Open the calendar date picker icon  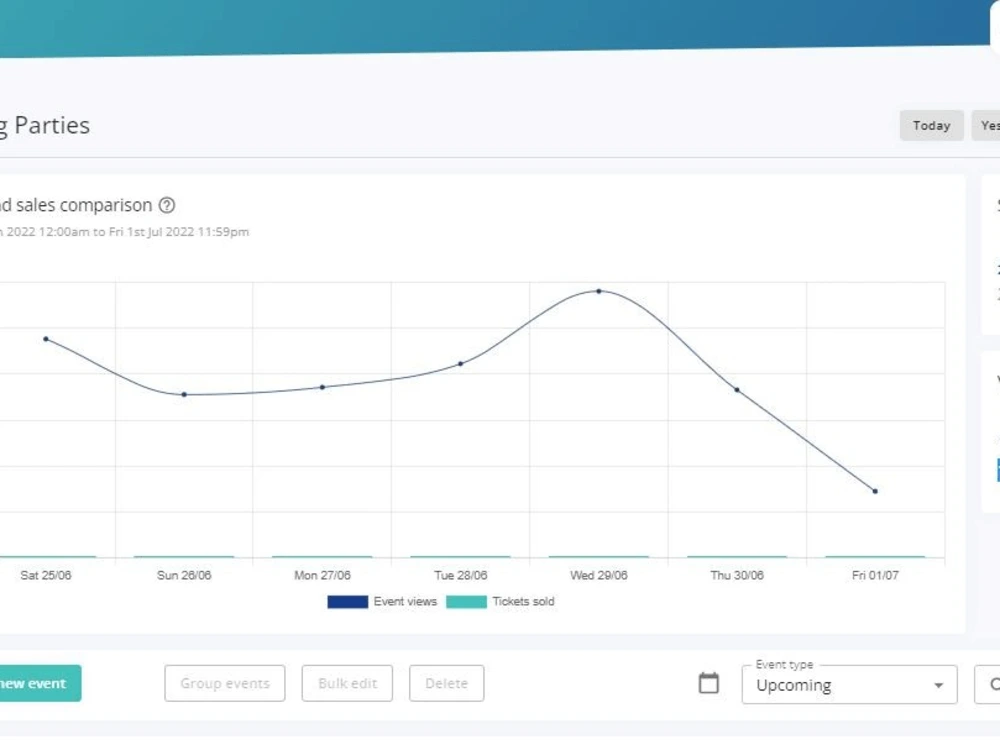tap(709, 683)
